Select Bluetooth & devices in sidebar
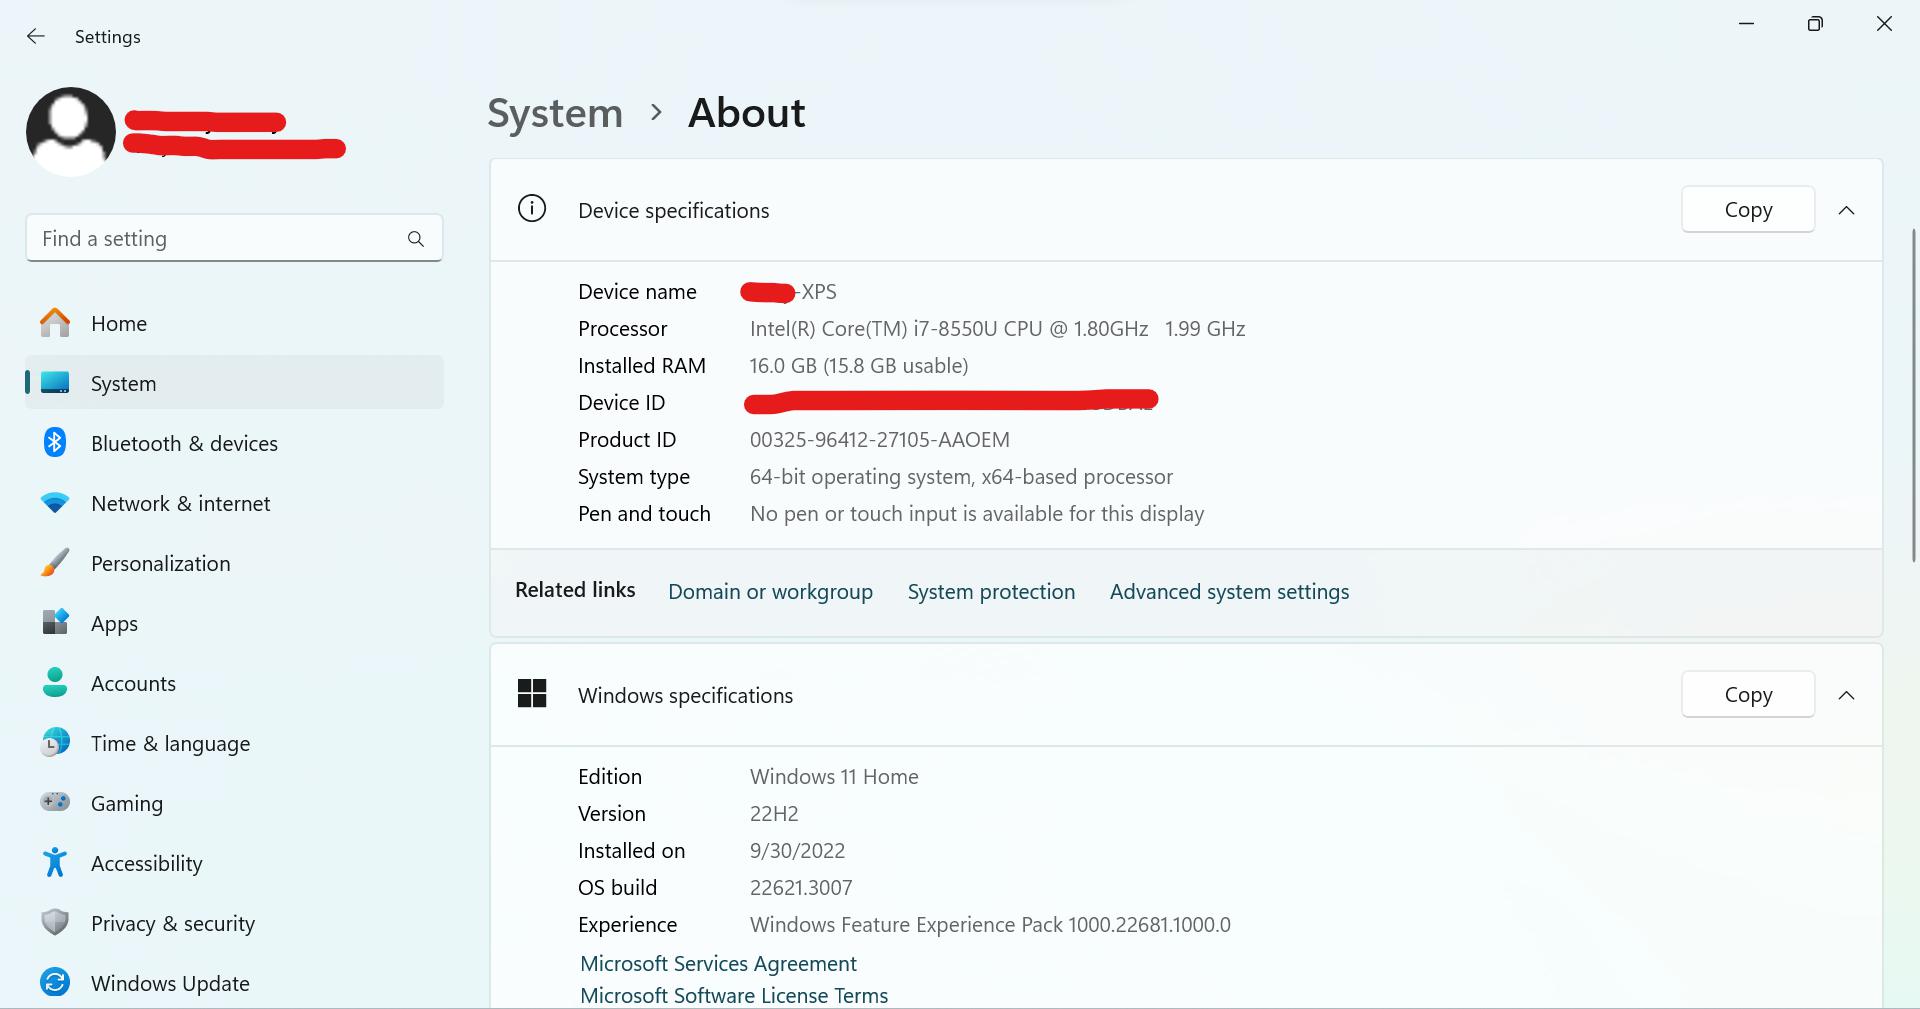This screenshot has height=1009, width=1920. (x=234, y=443)
